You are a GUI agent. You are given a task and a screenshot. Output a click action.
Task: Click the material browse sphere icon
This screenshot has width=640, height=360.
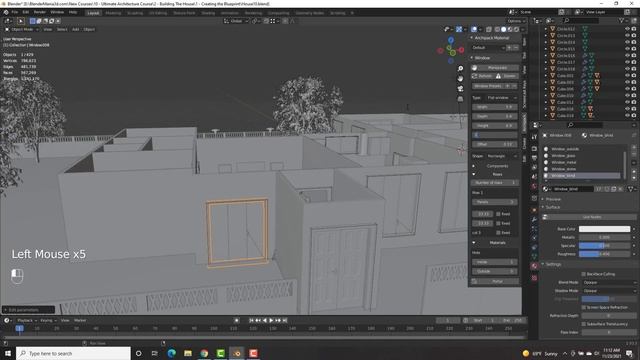coord(545,189)
